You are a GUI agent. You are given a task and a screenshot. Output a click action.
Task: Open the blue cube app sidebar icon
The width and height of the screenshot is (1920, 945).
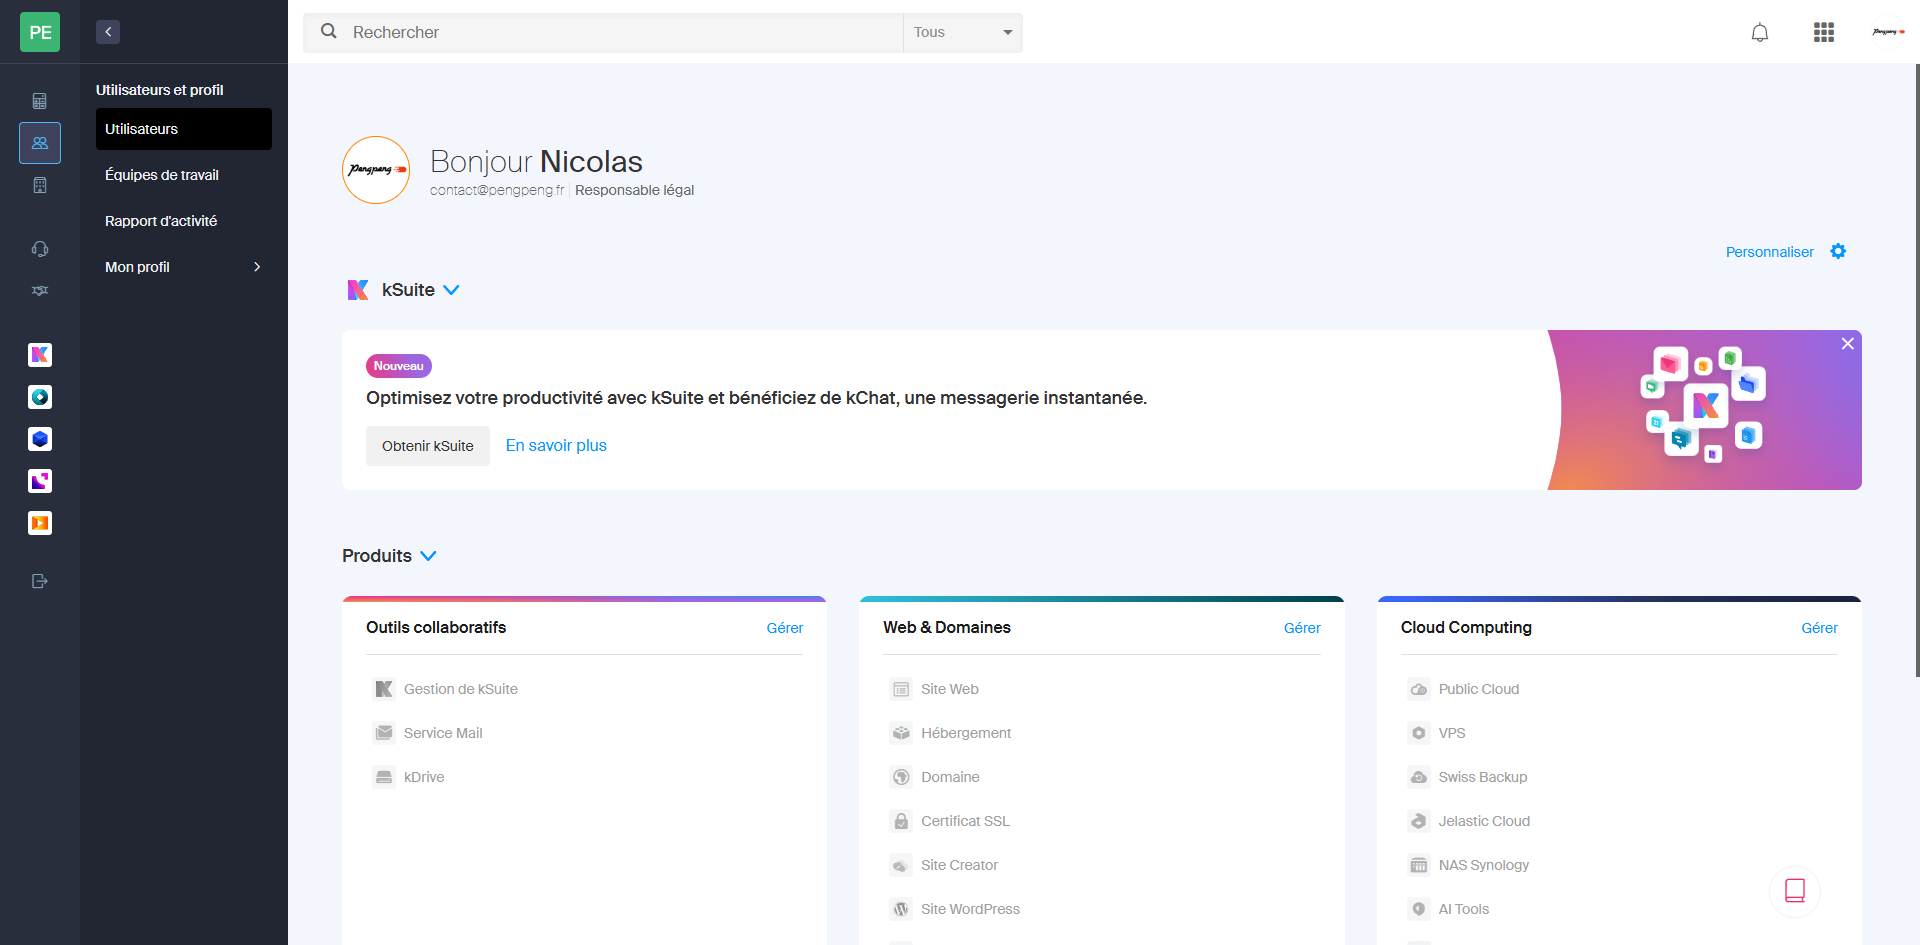point(40,439)
